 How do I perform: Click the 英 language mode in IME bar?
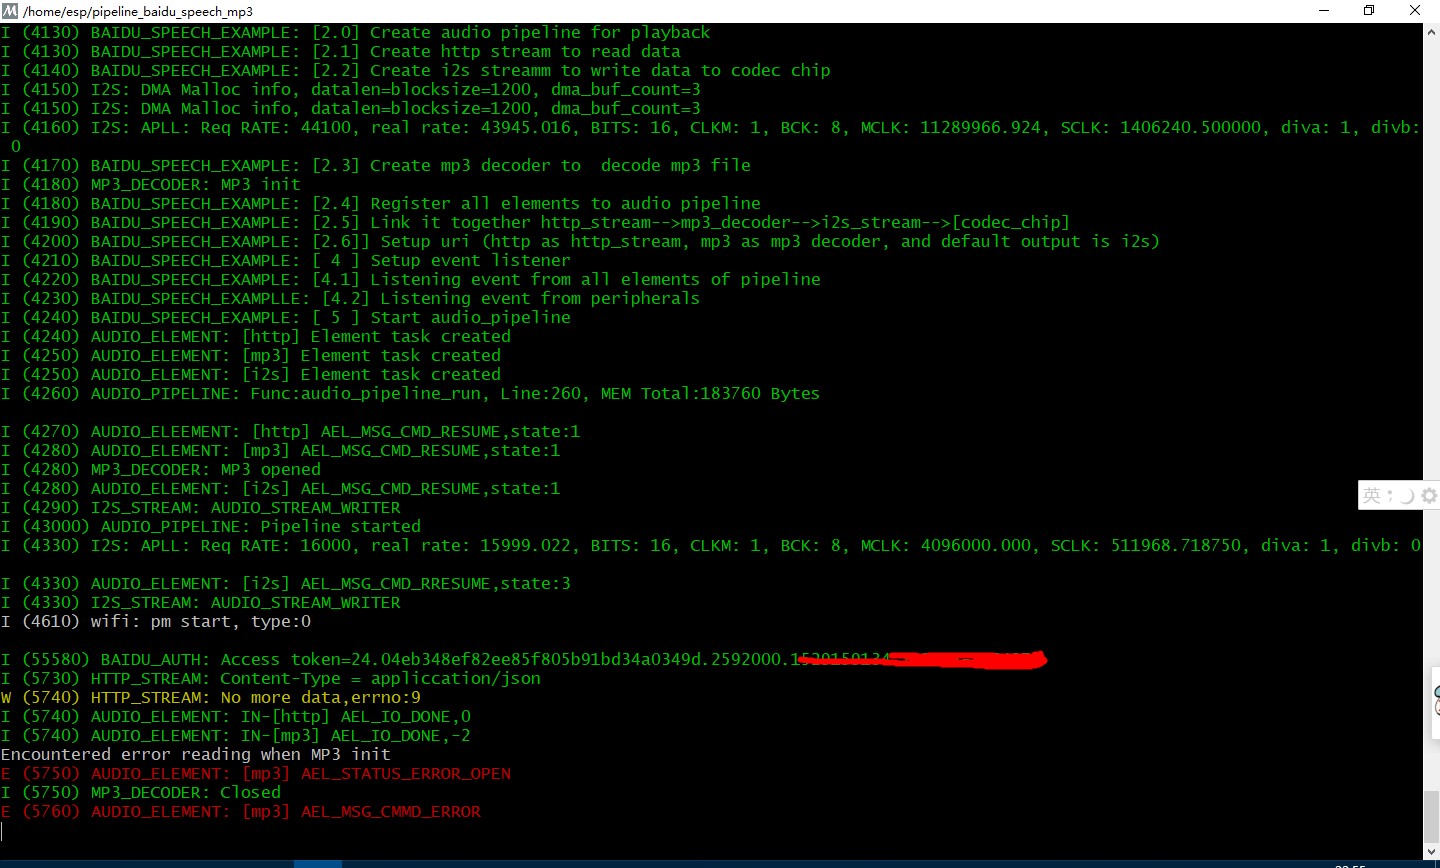click(x=1371, y=495)
